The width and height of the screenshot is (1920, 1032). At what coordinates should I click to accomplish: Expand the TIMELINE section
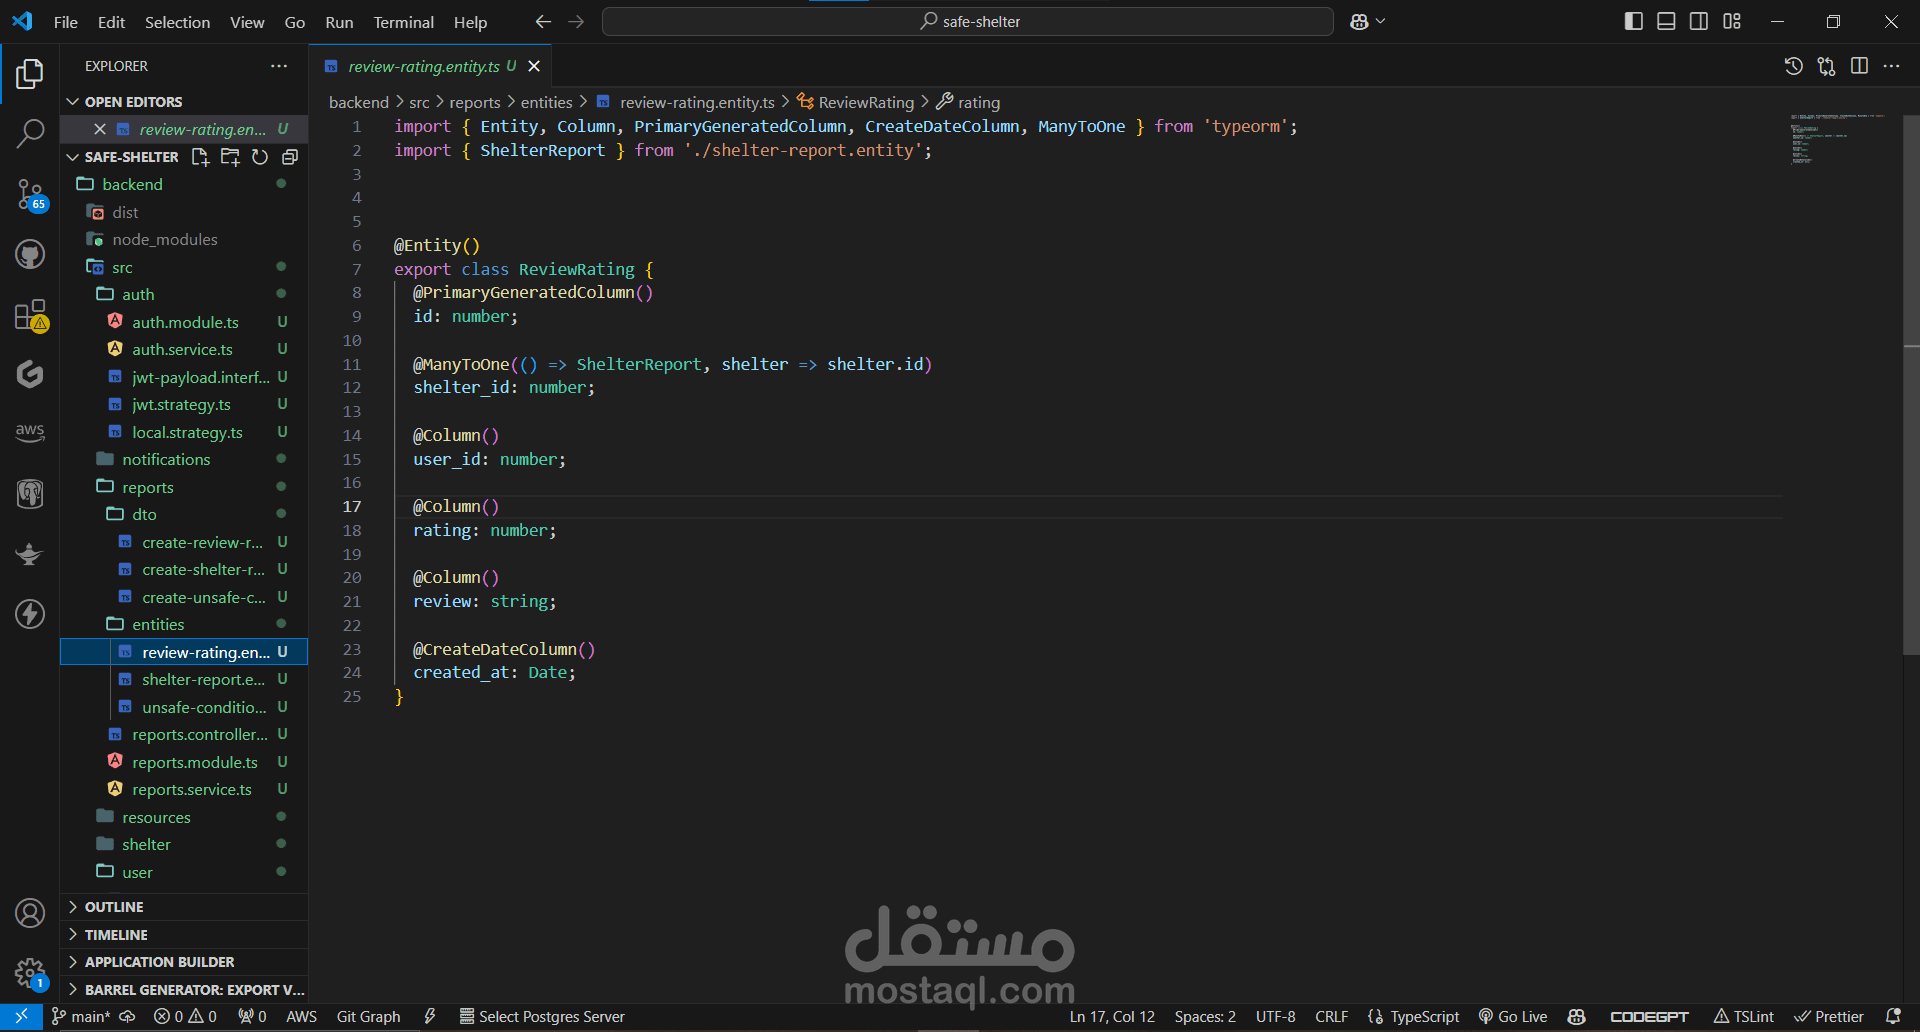[x=185, y=935]
